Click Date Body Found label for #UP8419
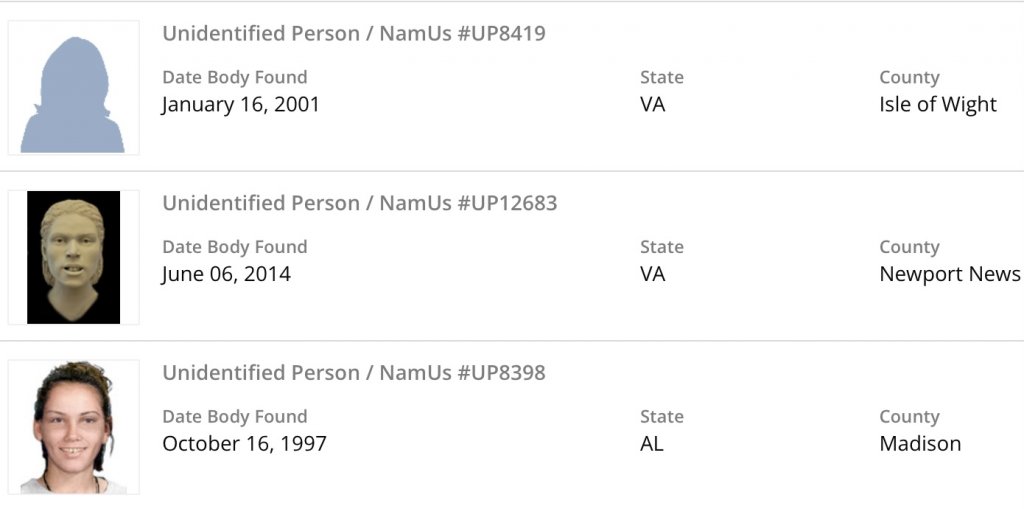The image size is (1024, 509). point(235,78)
